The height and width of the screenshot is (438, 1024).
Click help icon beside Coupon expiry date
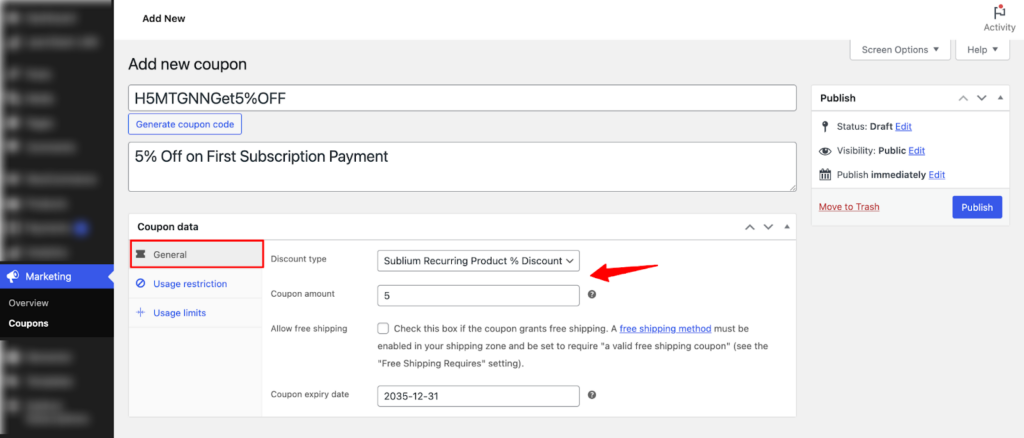click(592, 395)
